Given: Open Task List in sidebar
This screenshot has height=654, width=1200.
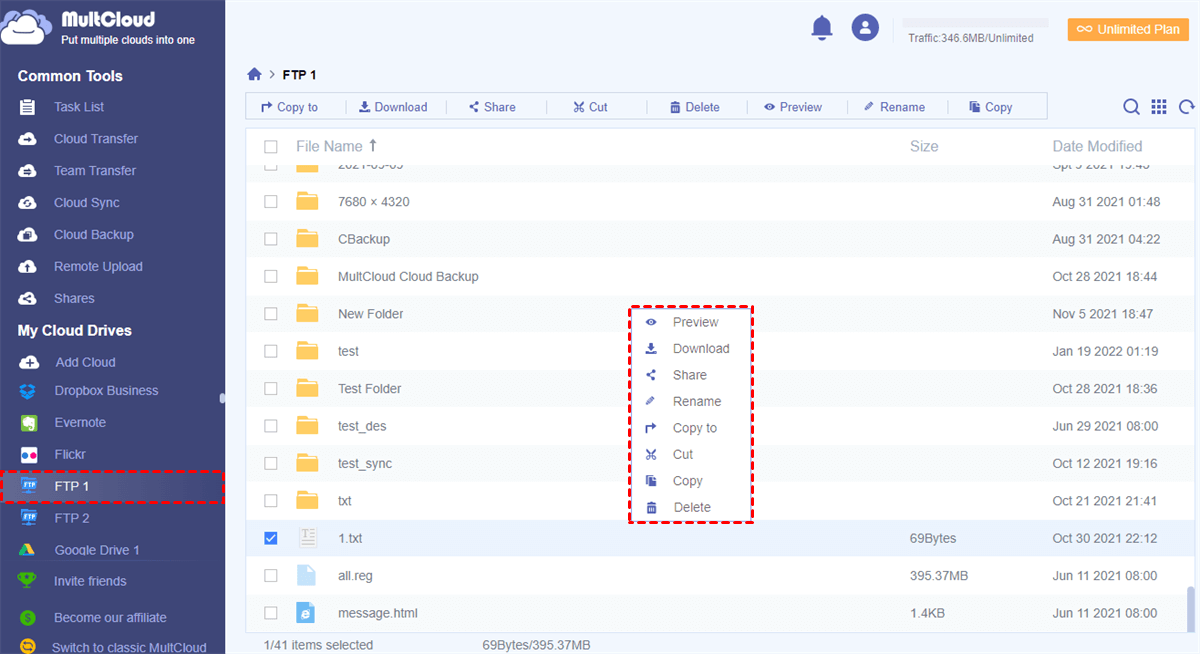Looking at the screenshot, I should [x=79, y=107].
